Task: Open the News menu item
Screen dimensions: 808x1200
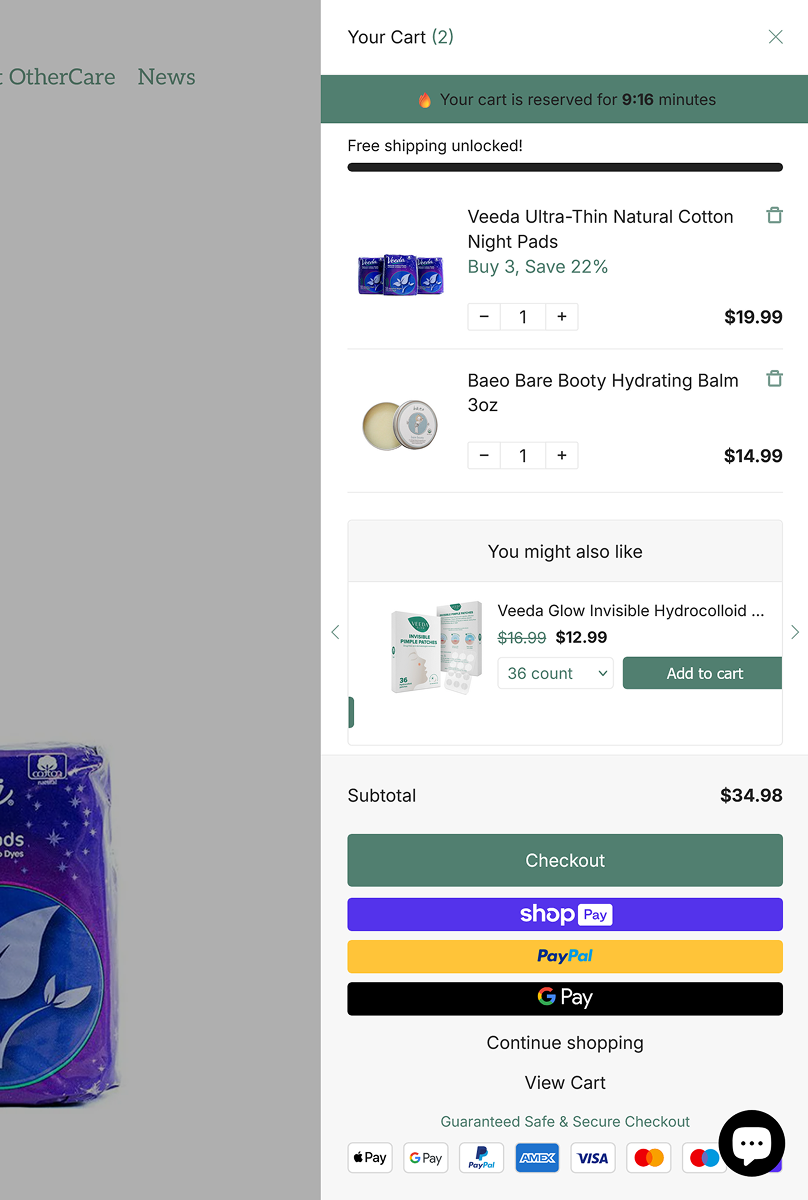Action: tap(166, 77)
